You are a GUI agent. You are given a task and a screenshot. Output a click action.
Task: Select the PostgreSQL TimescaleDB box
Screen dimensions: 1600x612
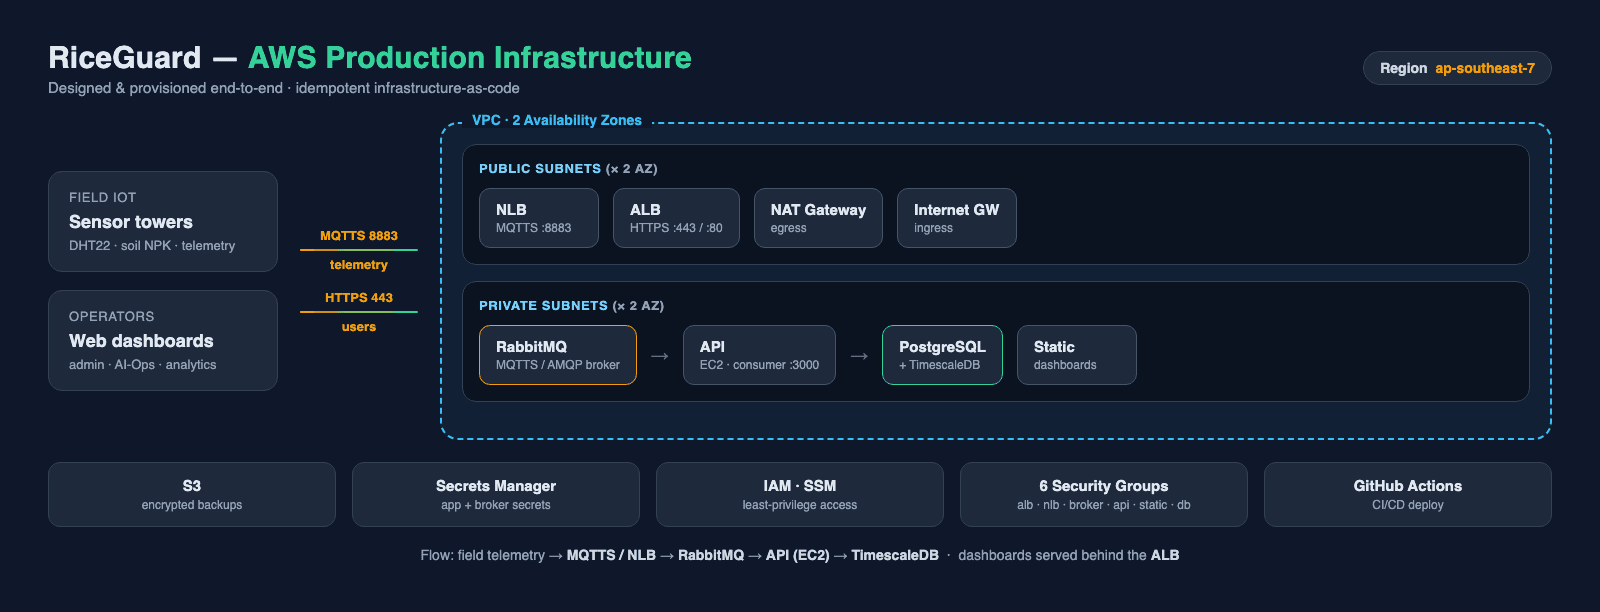pos(942,355)
